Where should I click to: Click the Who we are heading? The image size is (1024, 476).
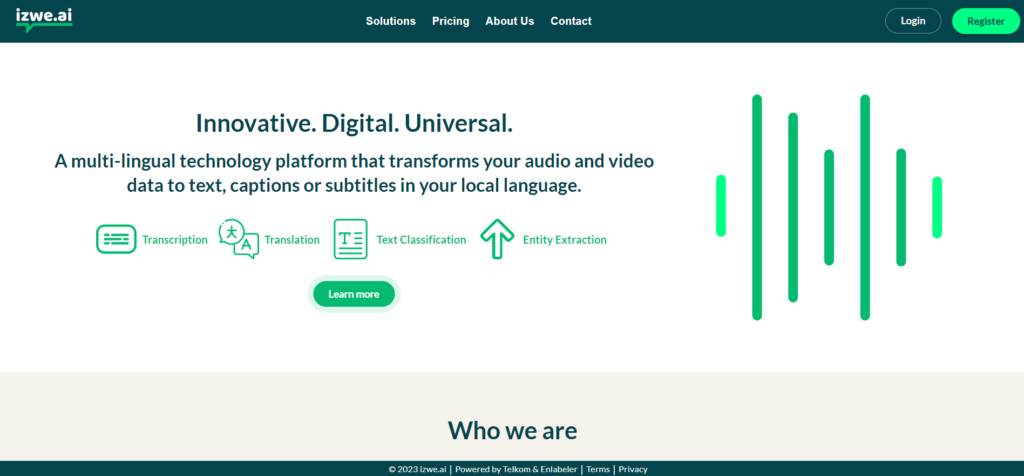click(x=512, y=430)
